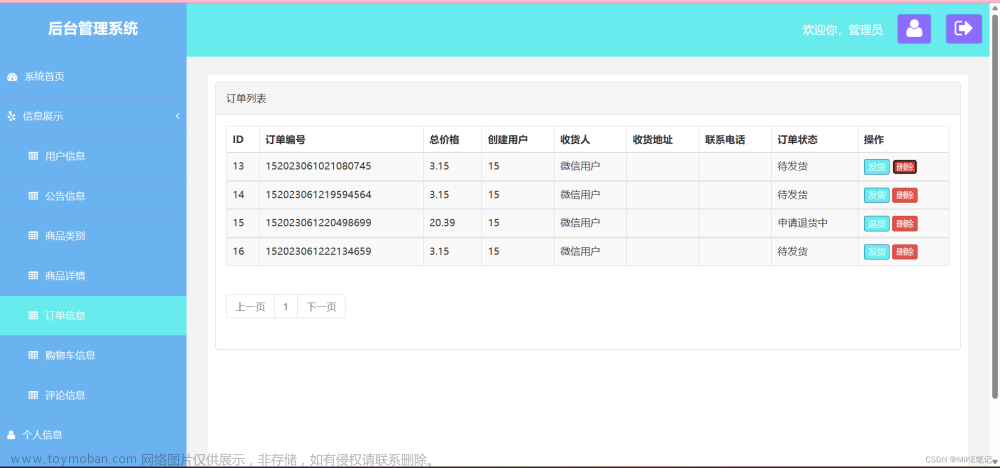Click order number 152023061219594564
1000x468 pixels.
click(x=319, y=194)
